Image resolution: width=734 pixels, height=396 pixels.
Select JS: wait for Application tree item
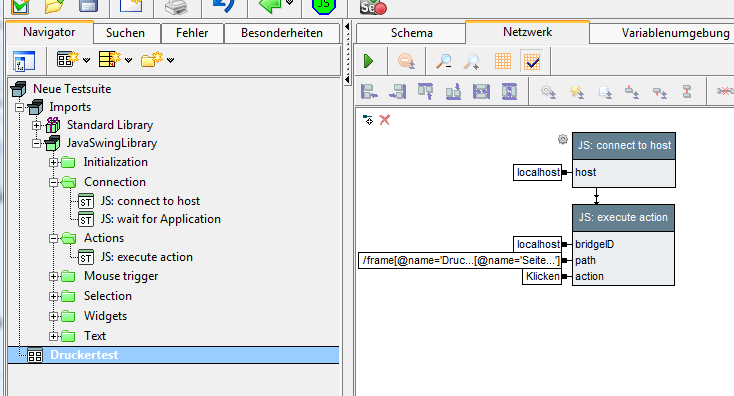(161, 219)
